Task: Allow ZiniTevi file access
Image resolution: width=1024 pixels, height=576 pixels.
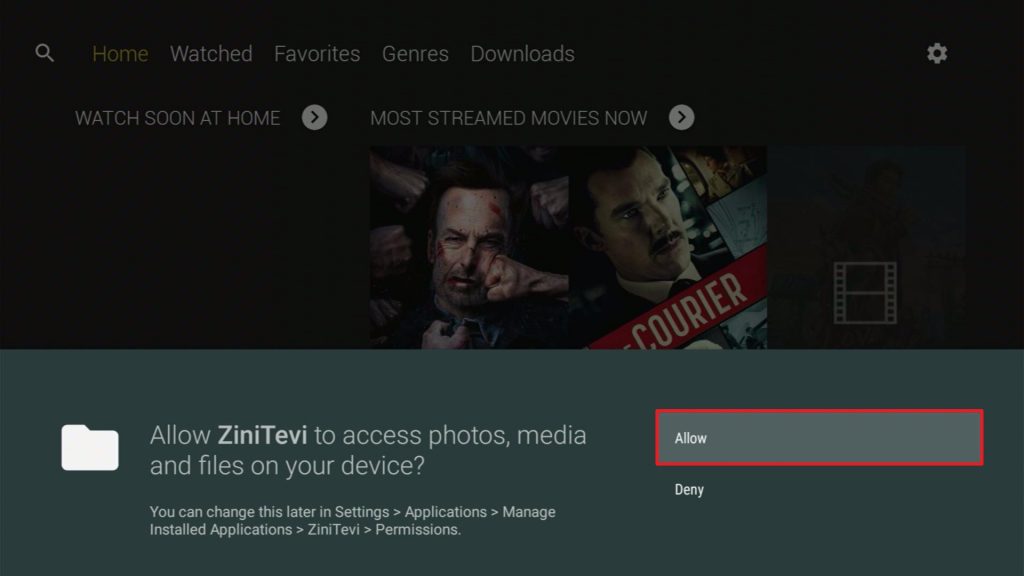Action: coord(820,438)
